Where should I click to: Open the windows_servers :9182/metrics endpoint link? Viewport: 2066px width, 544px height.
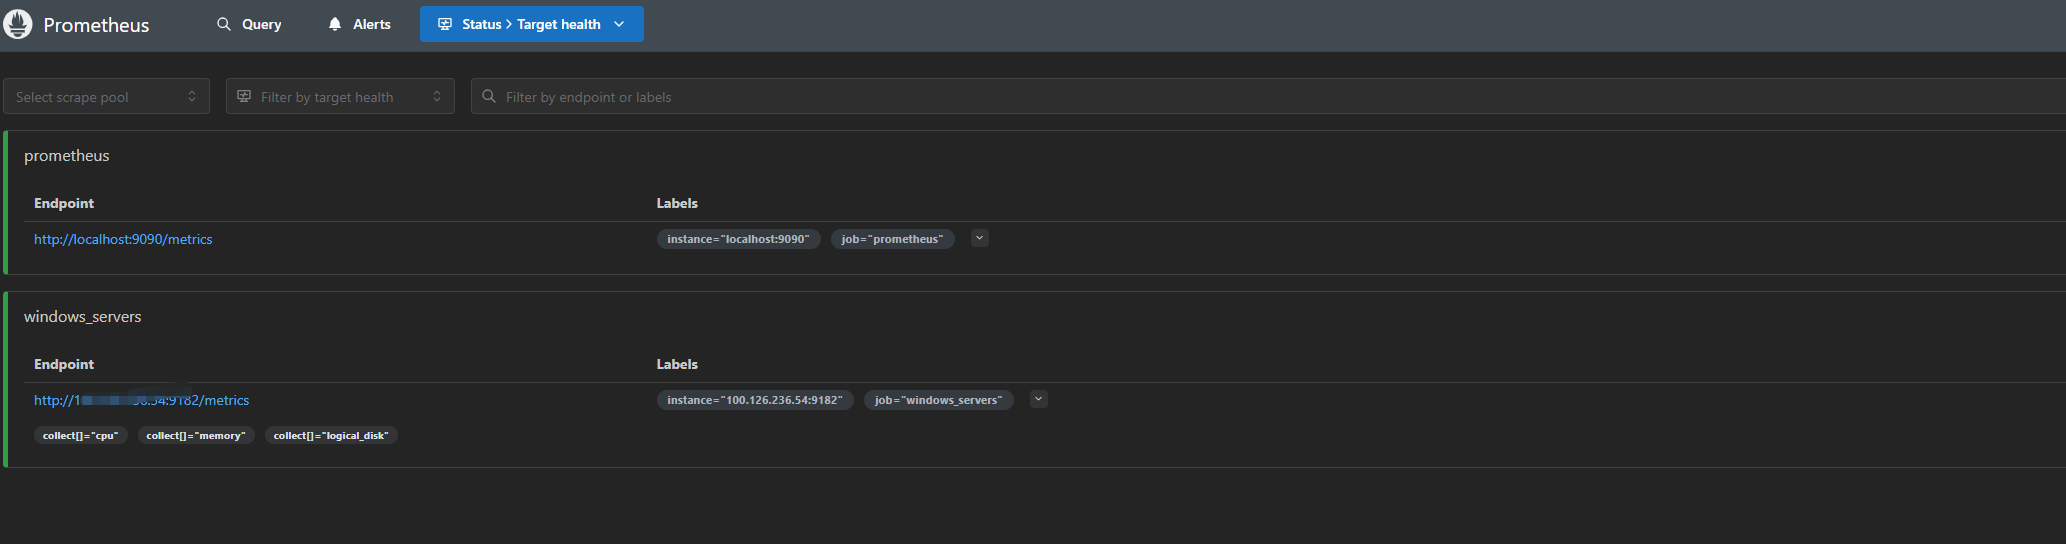[141, 400]
